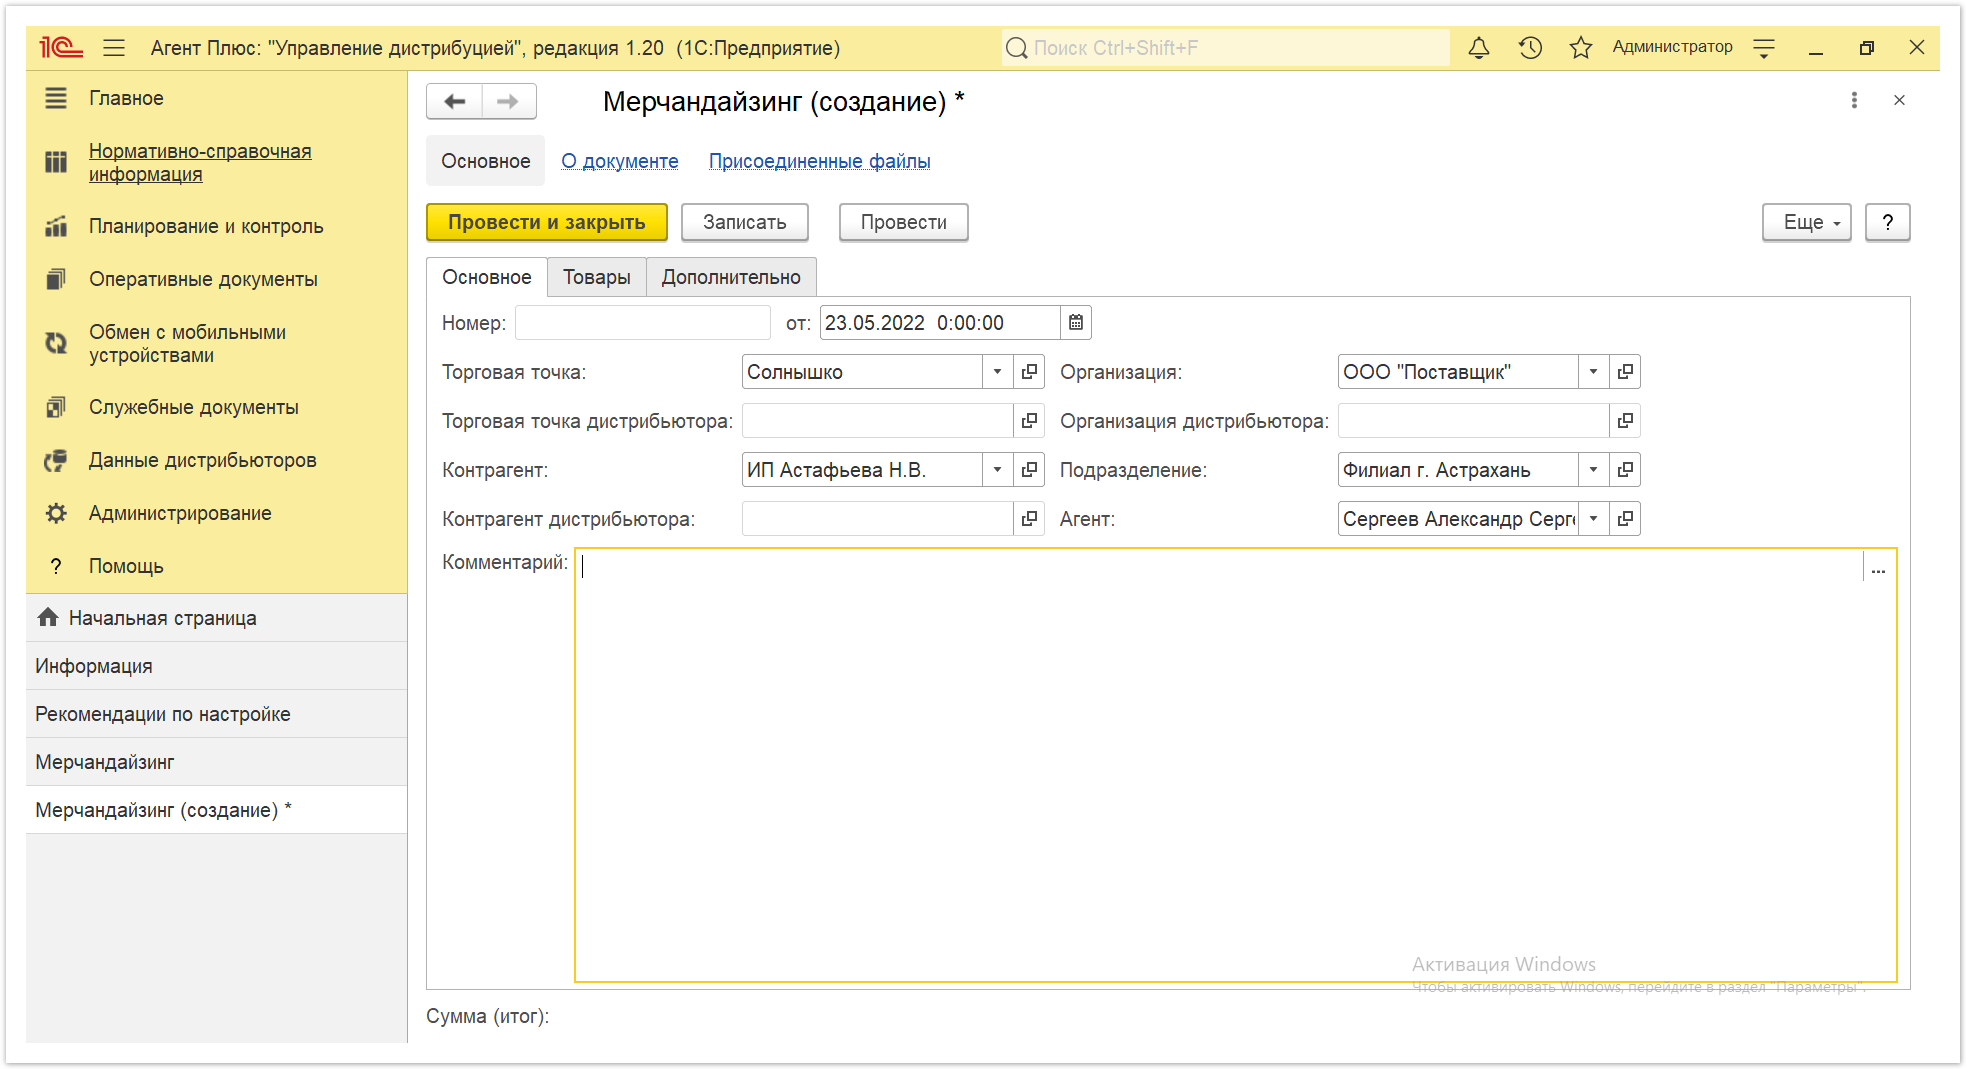Click the search field Поиск Ctrl+Shift+F
This screenshot has width=1966, height=1069.
[x=1225, y=47]
